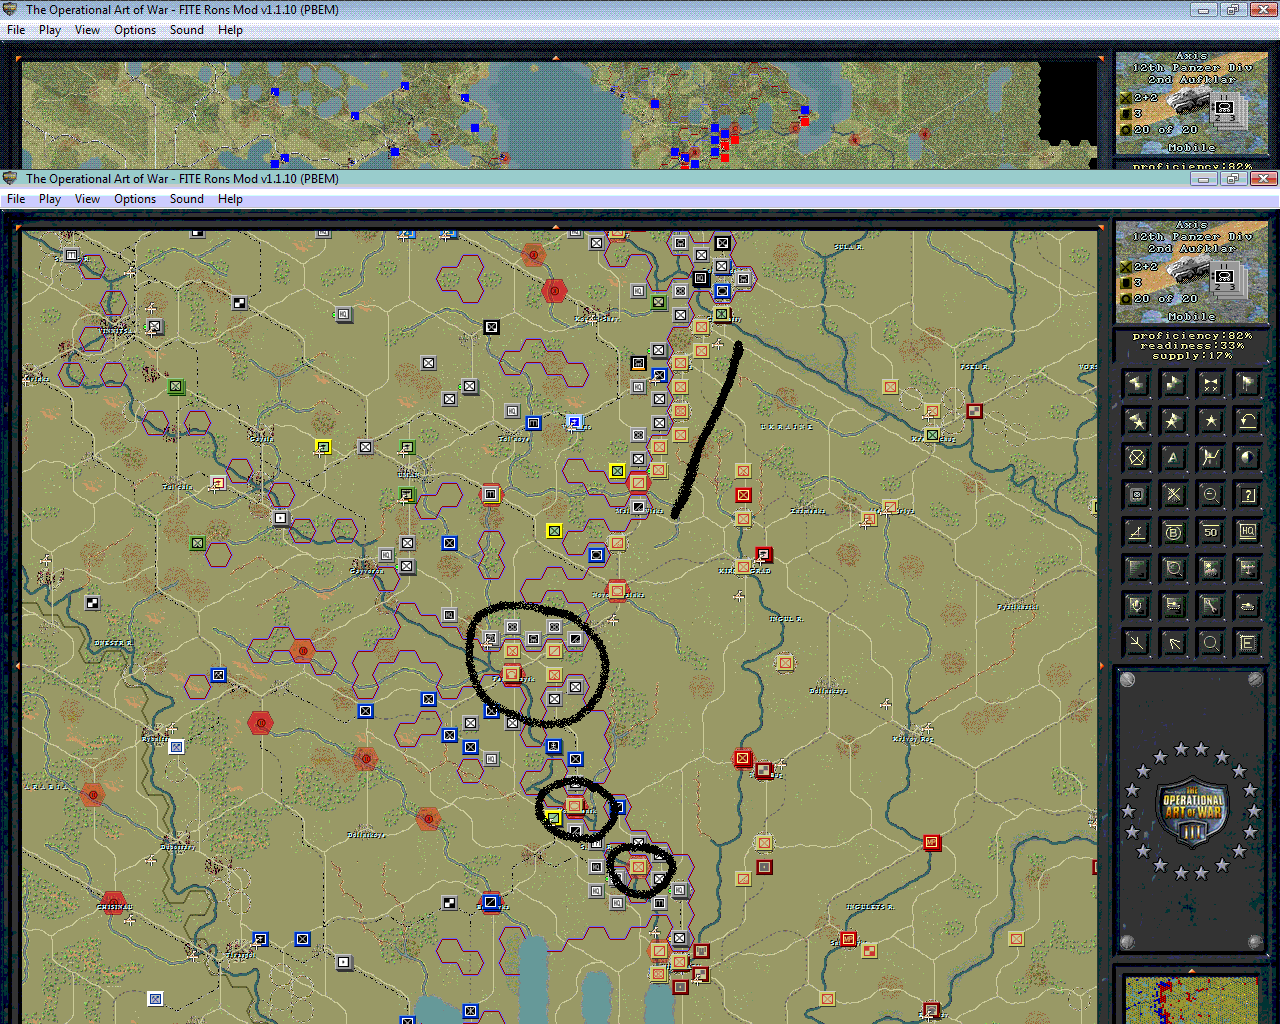This screenshot has width=1280, height=1024.
Task: Click the tank on document icon
Action: [x=1174, y=606]
